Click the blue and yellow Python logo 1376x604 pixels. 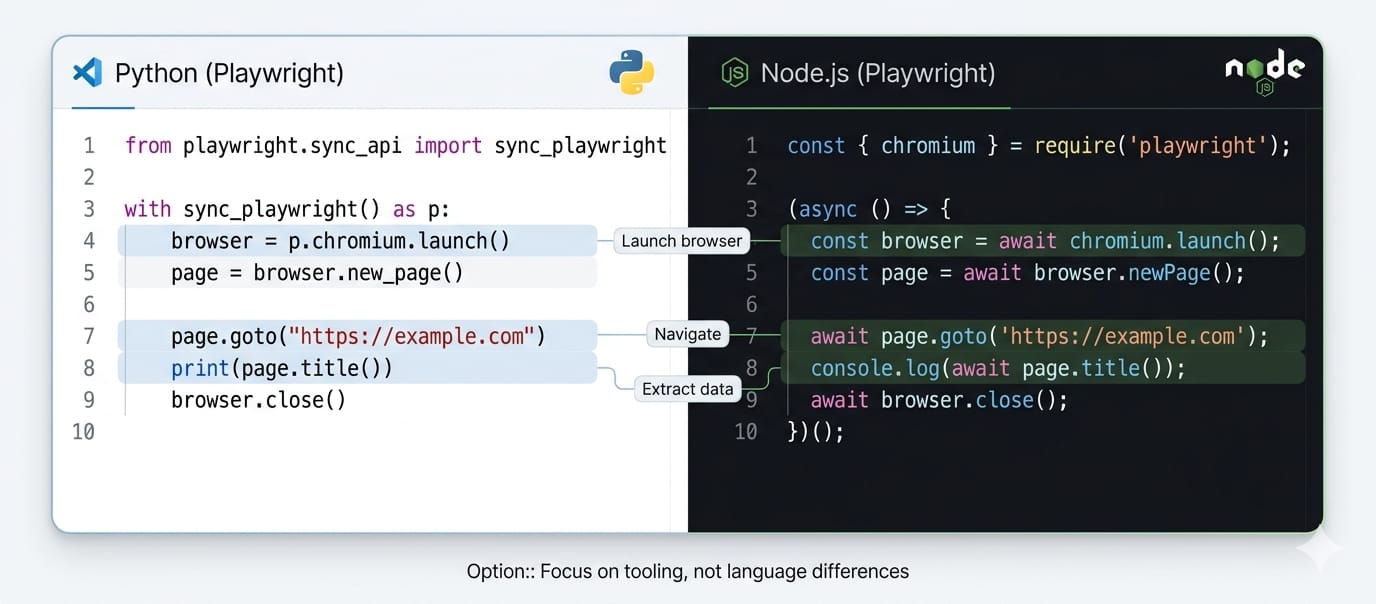[631, 73]
